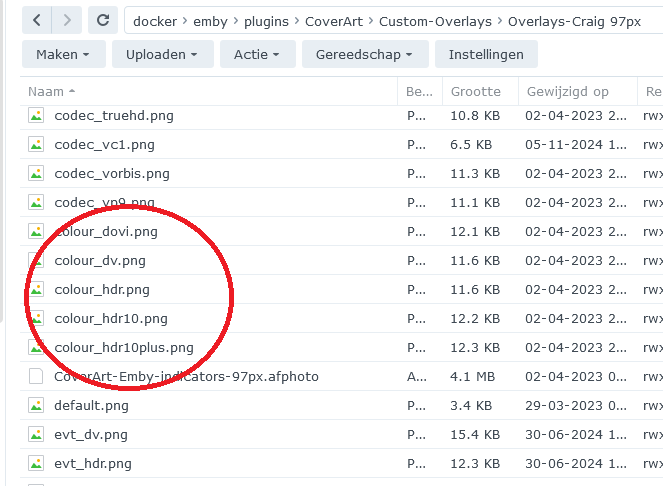
Task: Select file colour_dv.png
Action: (x=100, y=261)
